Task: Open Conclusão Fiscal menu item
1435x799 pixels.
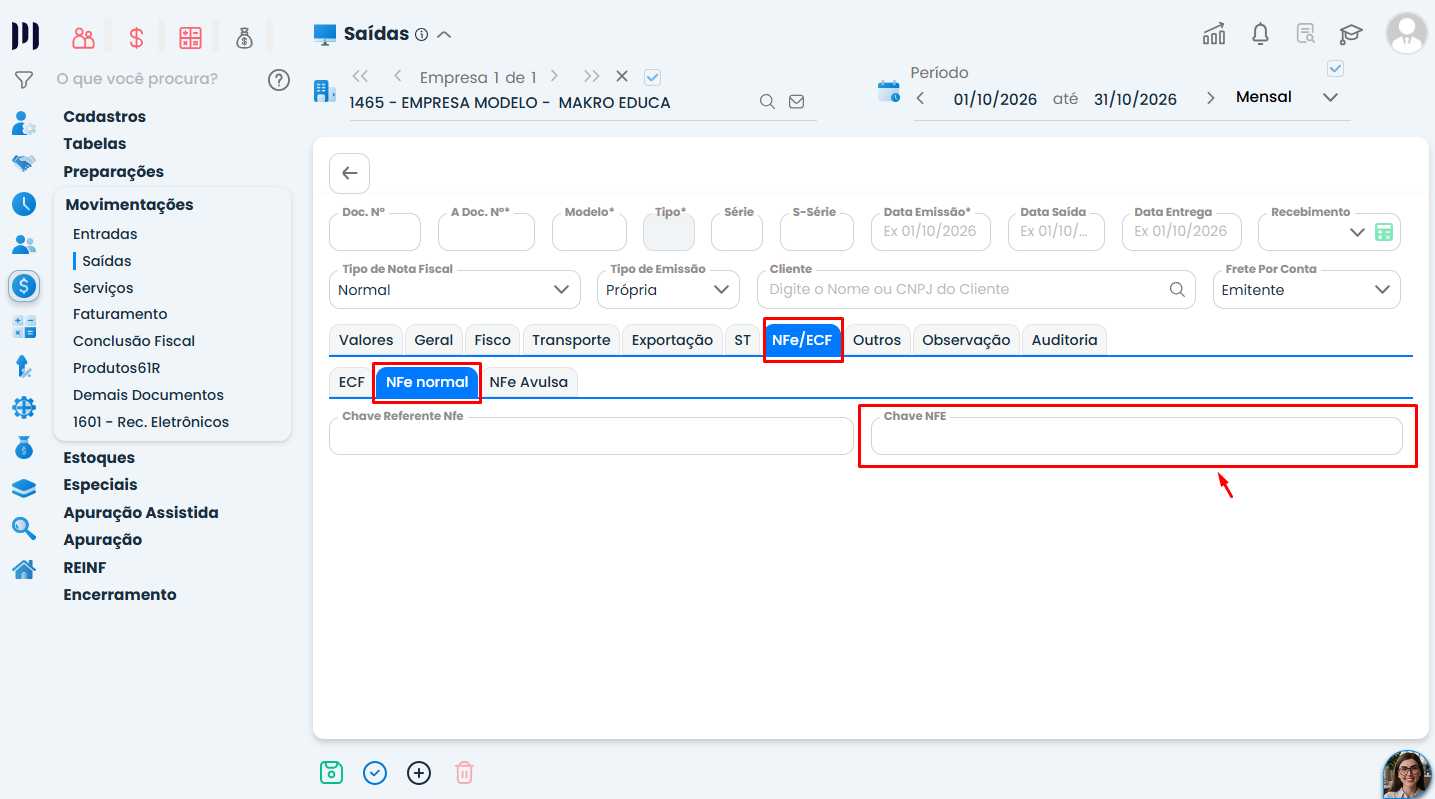Action: click(x=134, y=341)
